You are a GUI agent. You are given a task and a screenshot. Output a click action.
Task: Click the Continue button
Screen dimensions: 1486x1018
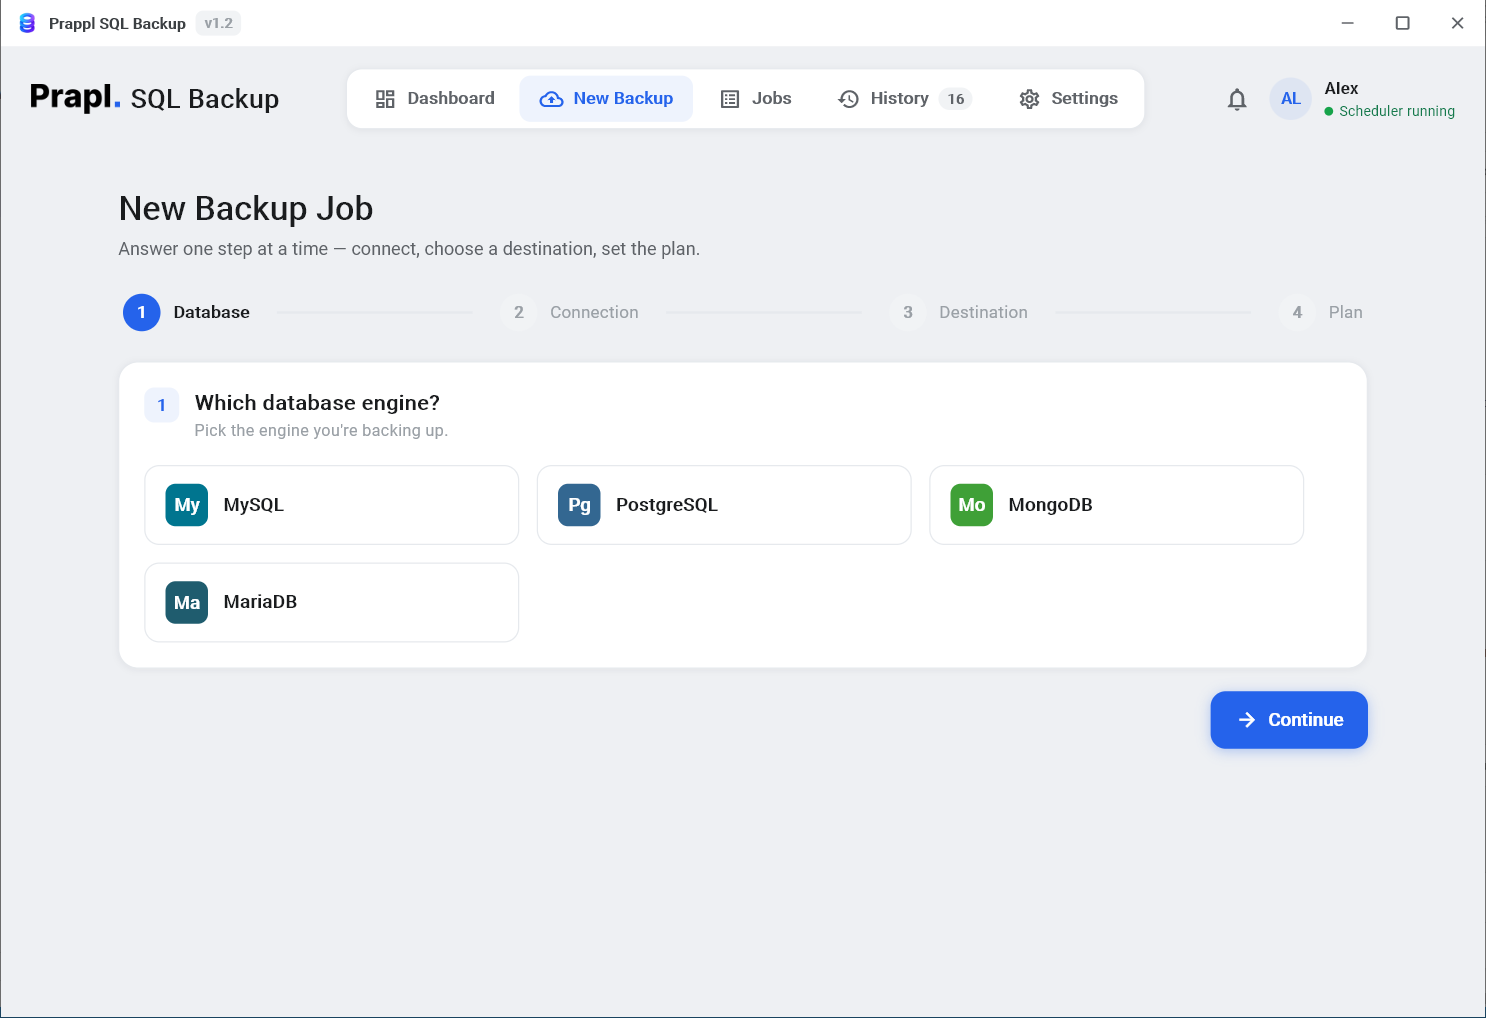(1289, 720)
